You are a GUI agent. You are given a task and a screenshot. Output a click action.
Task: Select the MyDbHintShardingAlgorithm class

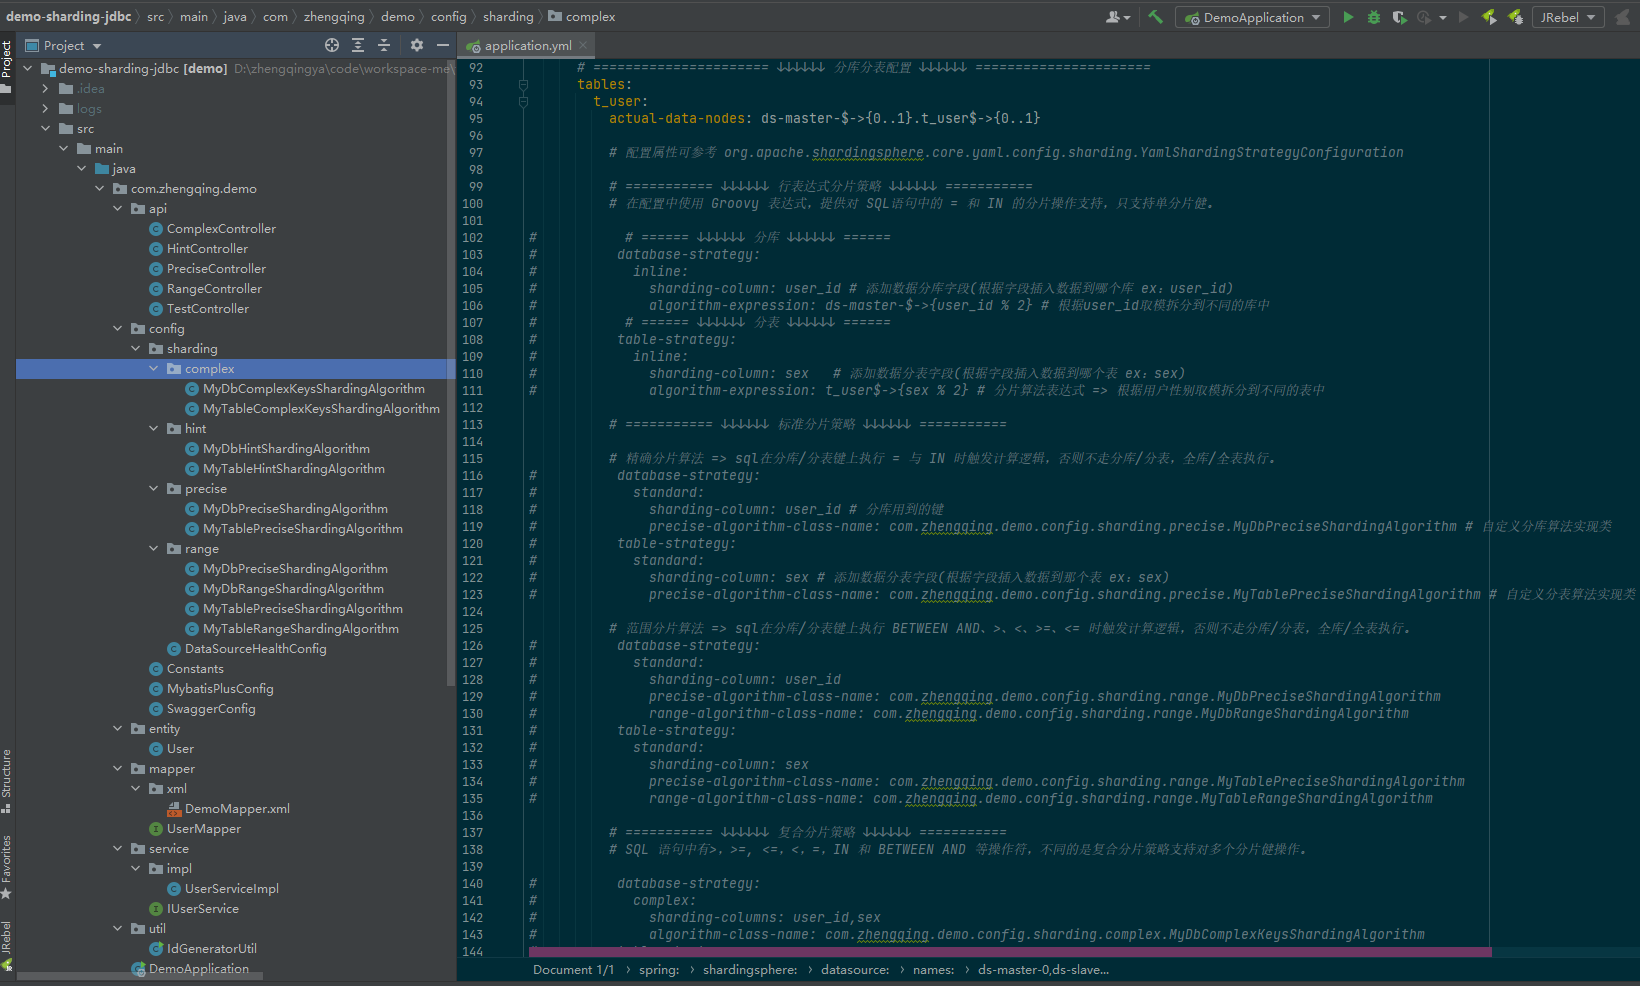pyautogui.click(x=286, y=448)
